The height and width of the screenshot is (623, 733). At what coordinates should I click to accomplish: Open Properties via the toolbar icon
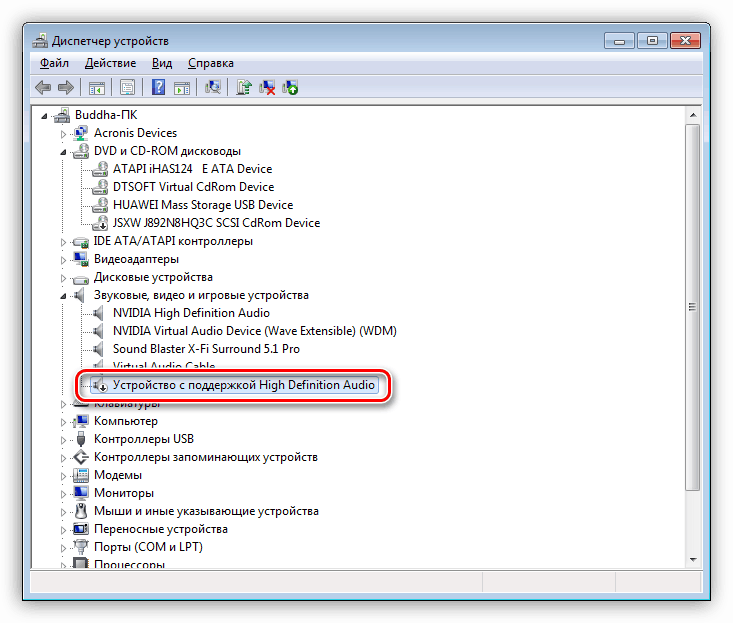(x=127, y=87)
